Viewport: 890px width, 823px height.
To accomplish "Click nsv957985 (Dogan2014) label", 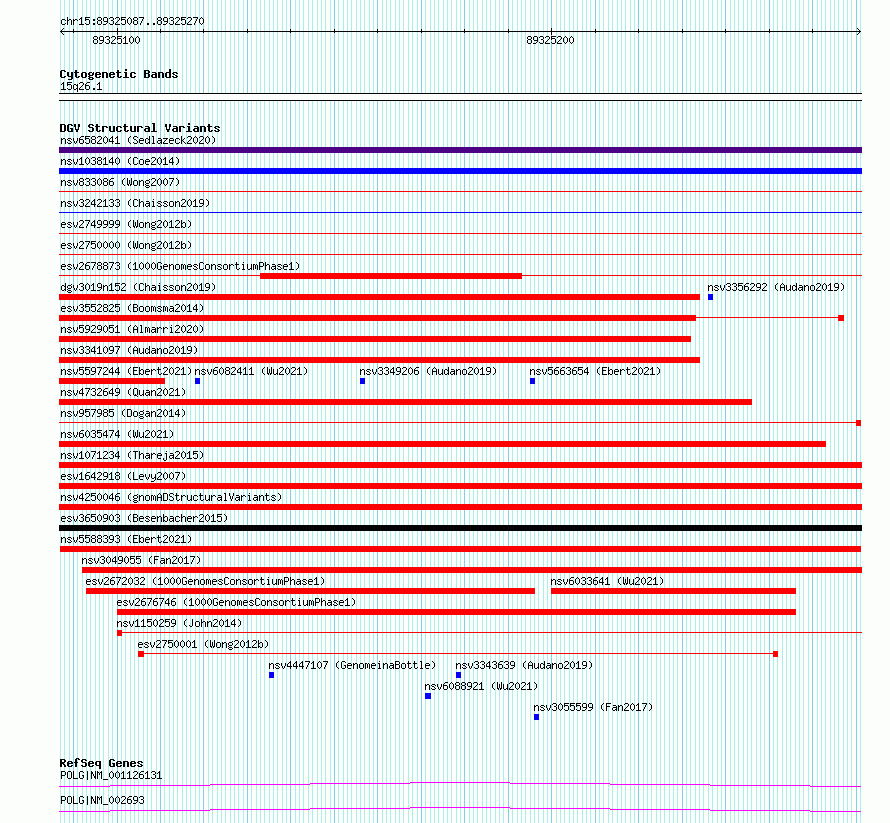I will click(123, 413).
